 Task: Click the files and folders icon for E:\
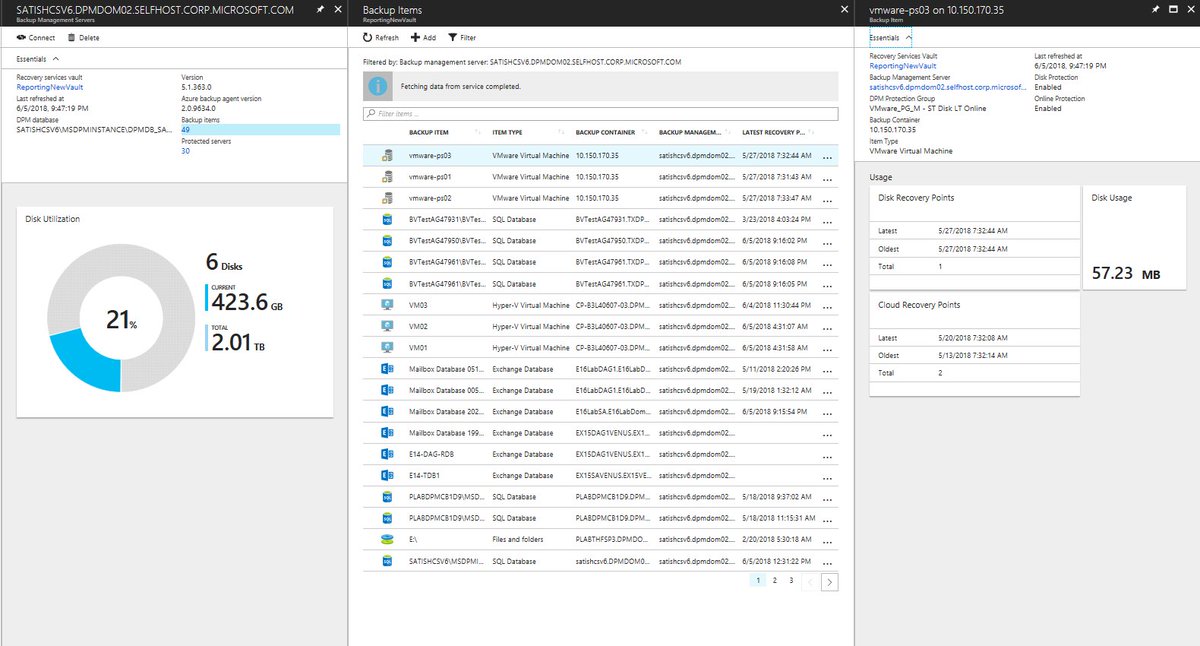click(x=387, y=539)
